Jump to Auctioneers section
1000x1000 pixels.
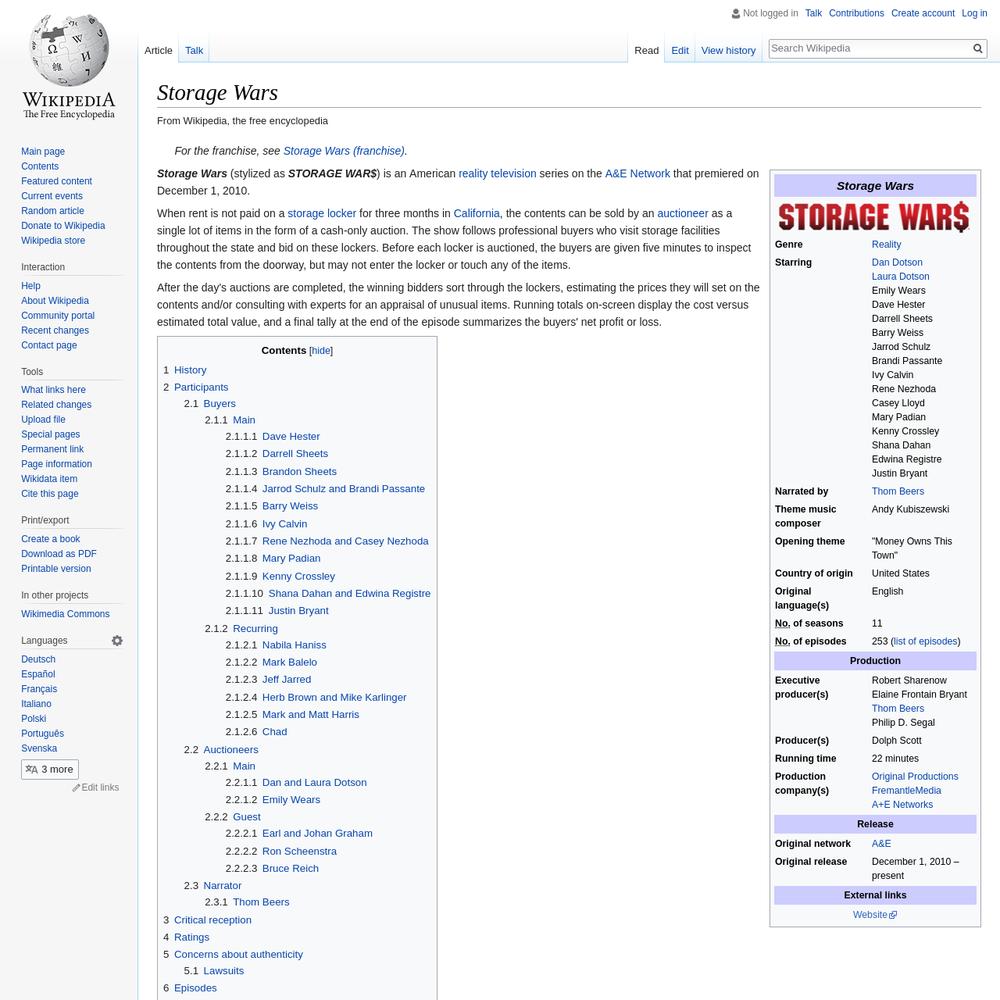(x=231, y=749)
